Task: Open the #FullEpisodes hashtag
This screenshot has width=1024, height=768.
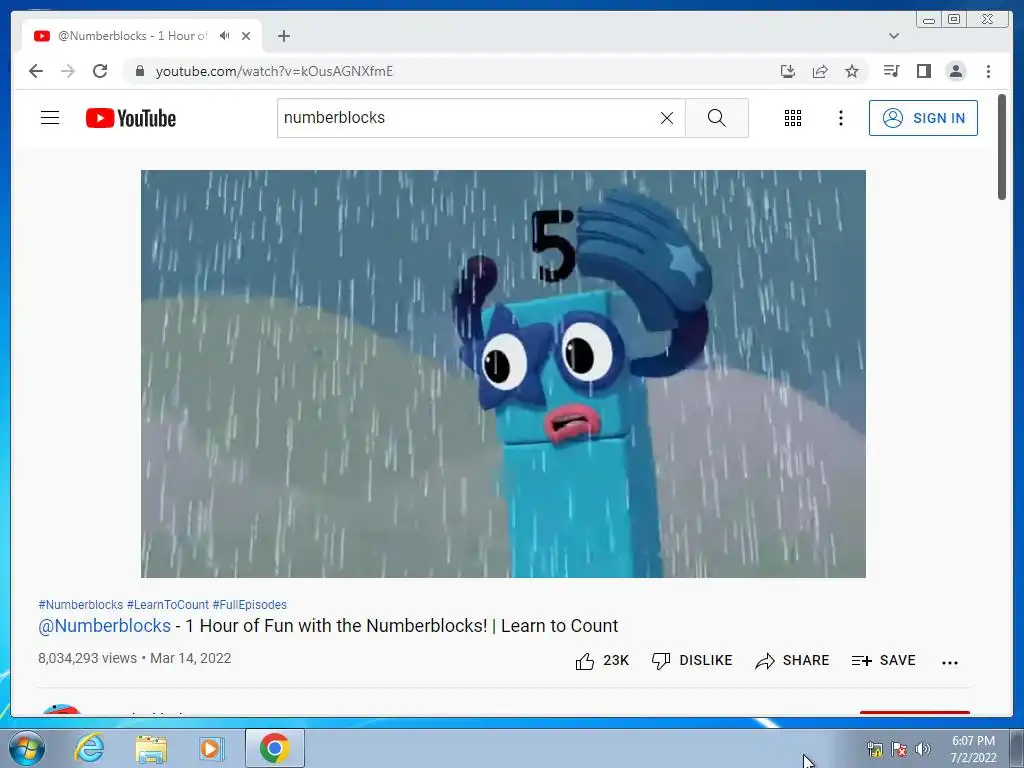Action: click(x=249, y=605)
